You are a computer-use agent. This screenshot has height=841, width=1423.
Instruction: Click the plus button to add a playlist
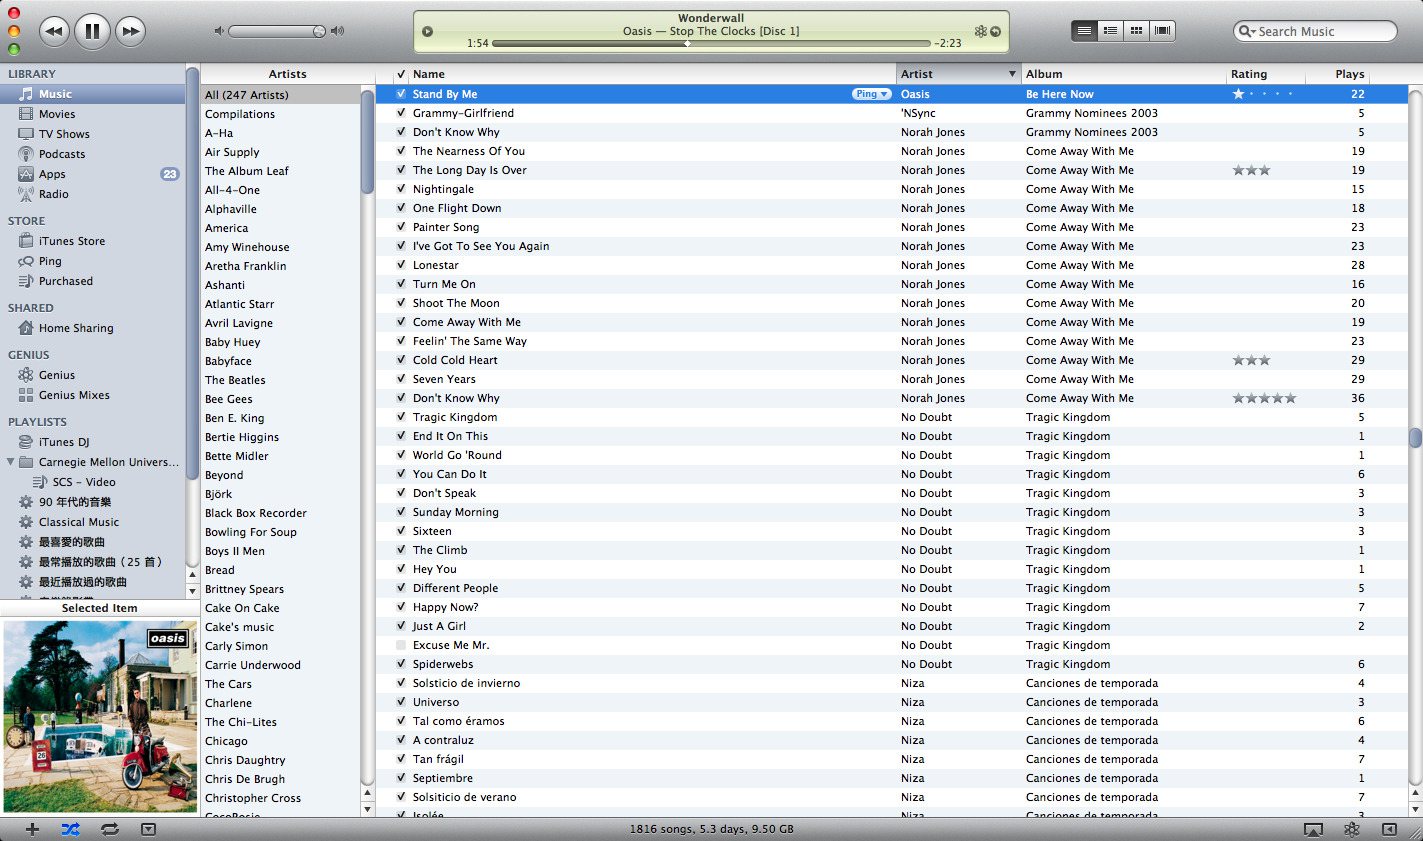pos(32,829)
